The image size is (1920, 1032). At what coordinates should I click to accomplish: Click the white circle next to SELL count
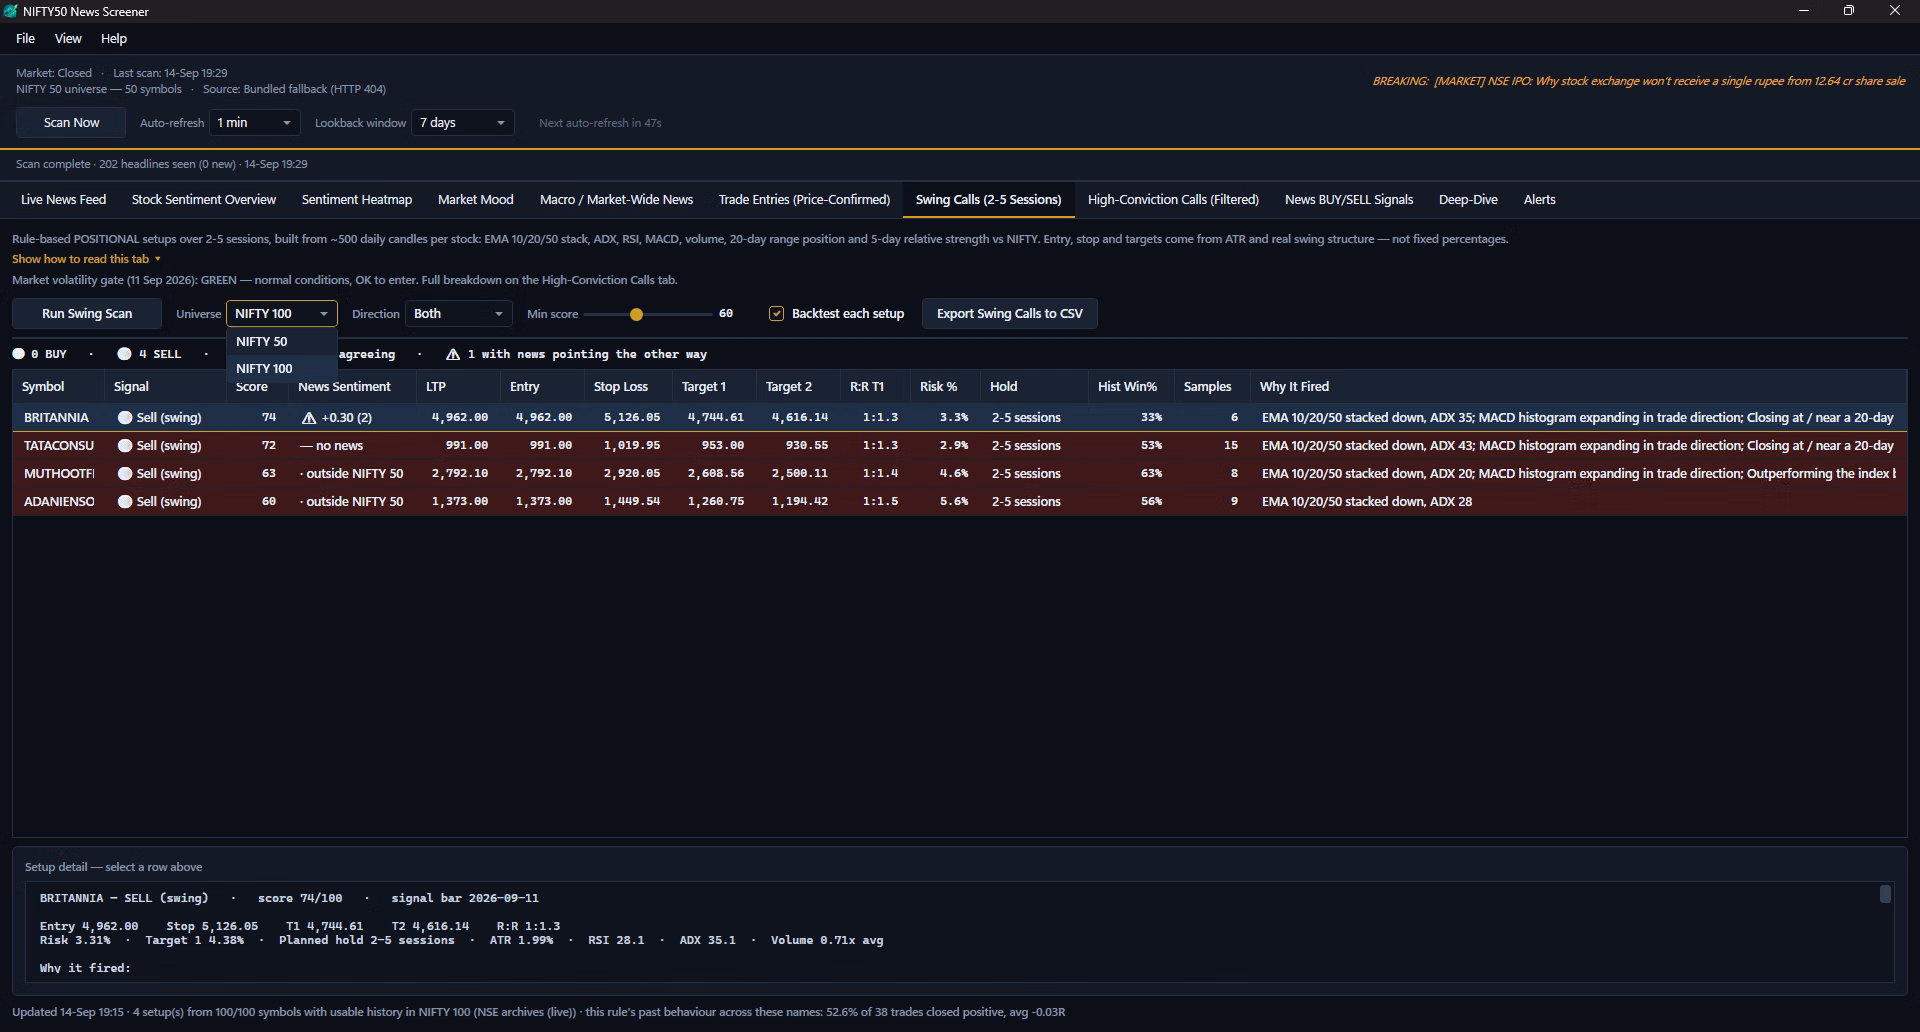(x=124, y=354)
